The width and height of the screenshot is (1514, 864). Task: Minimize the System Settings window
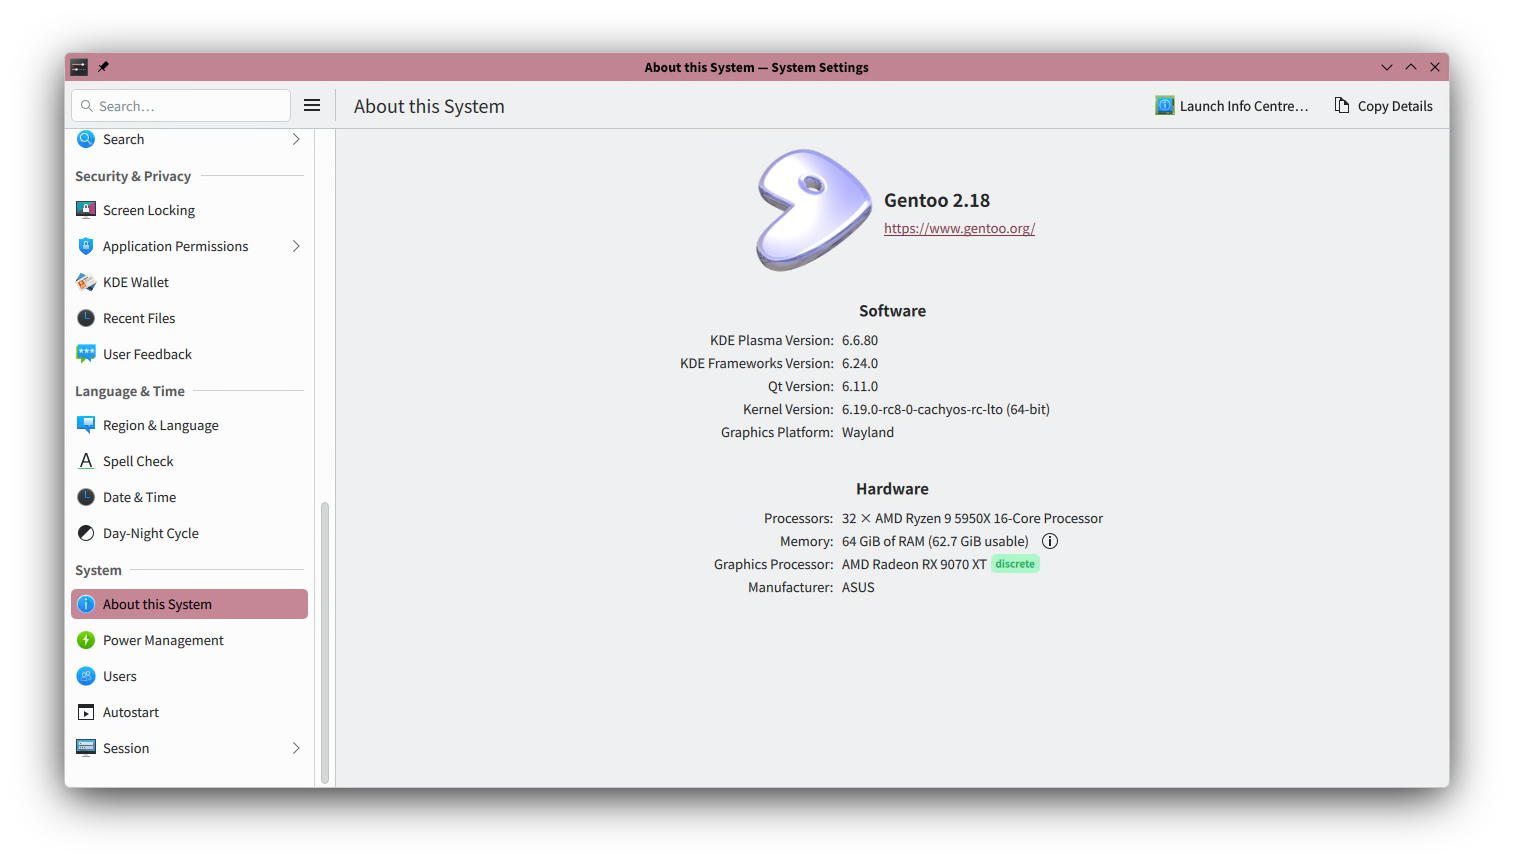(x=1387, y=67)
